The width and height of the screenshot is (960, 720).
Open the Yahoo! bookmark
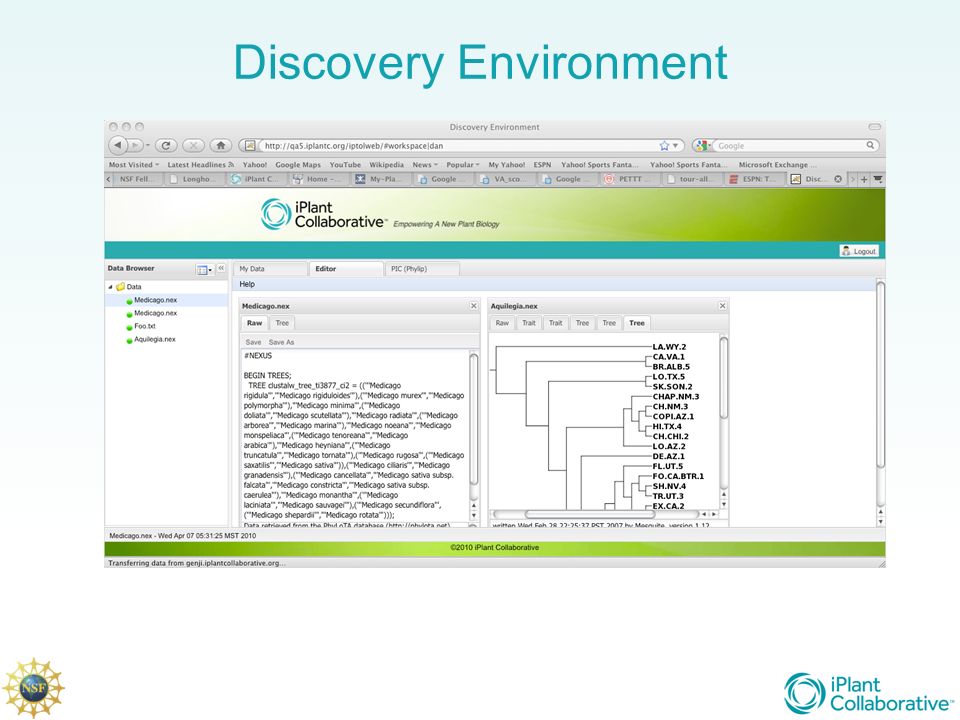coord(255,165)
